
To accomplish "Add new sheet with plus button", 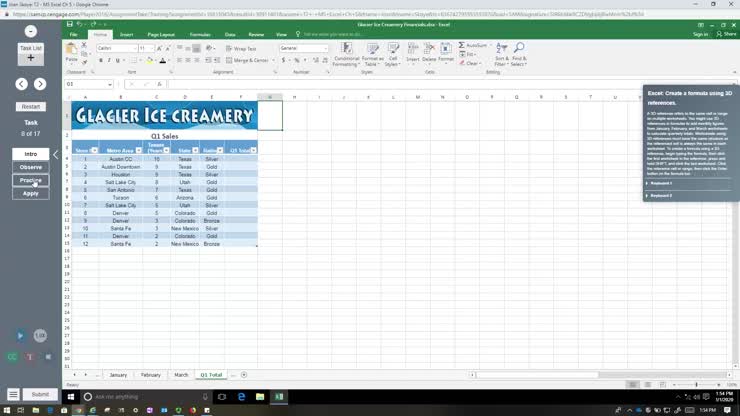I will (x=244, y=374).
